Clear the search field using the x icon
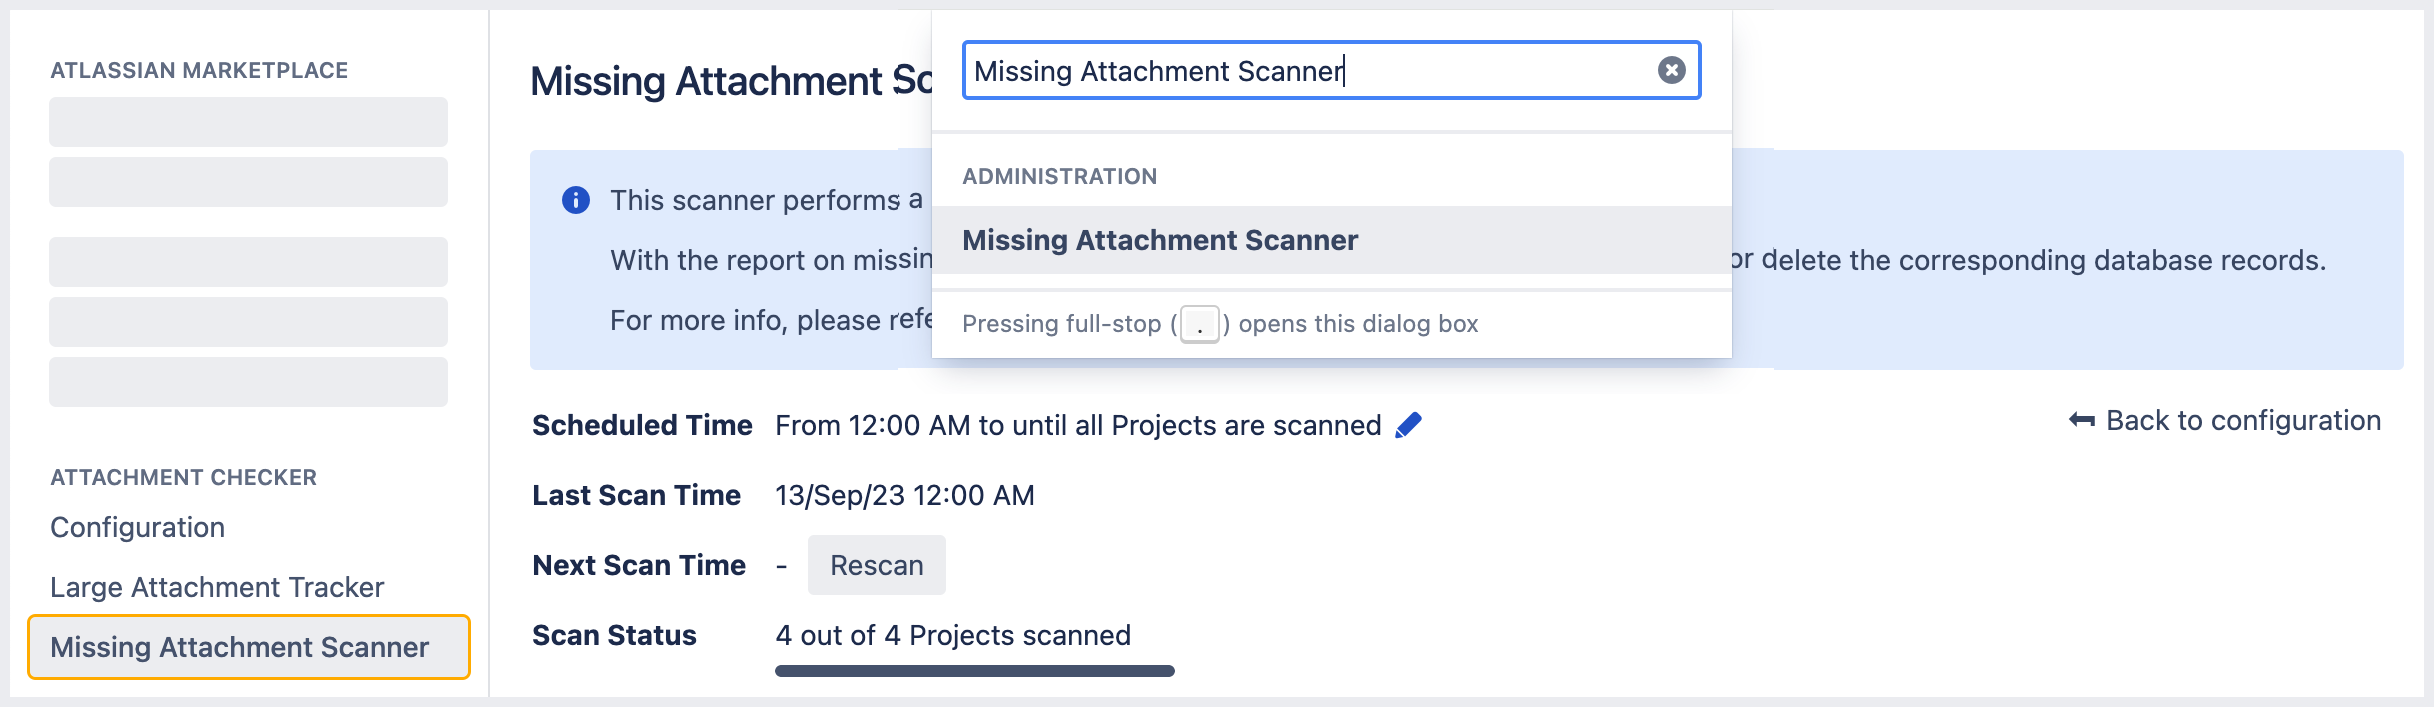Viewport: 2434px width, 707px height. [1670, 70]
